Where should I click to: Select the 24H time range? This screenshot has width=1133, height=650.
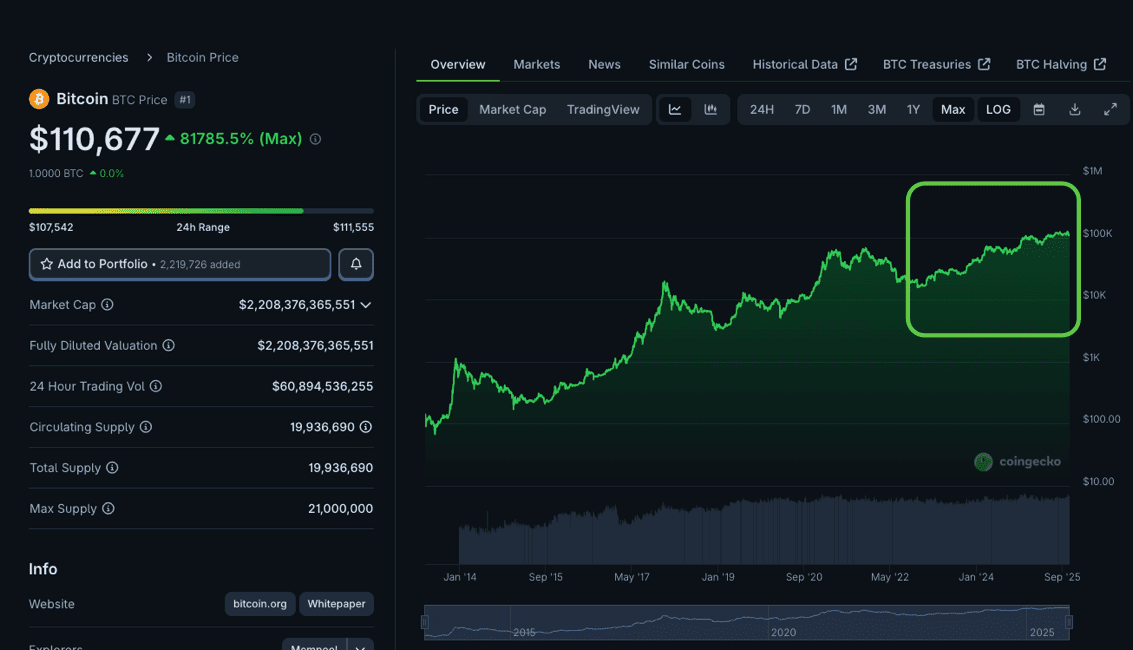coord(762,110)
